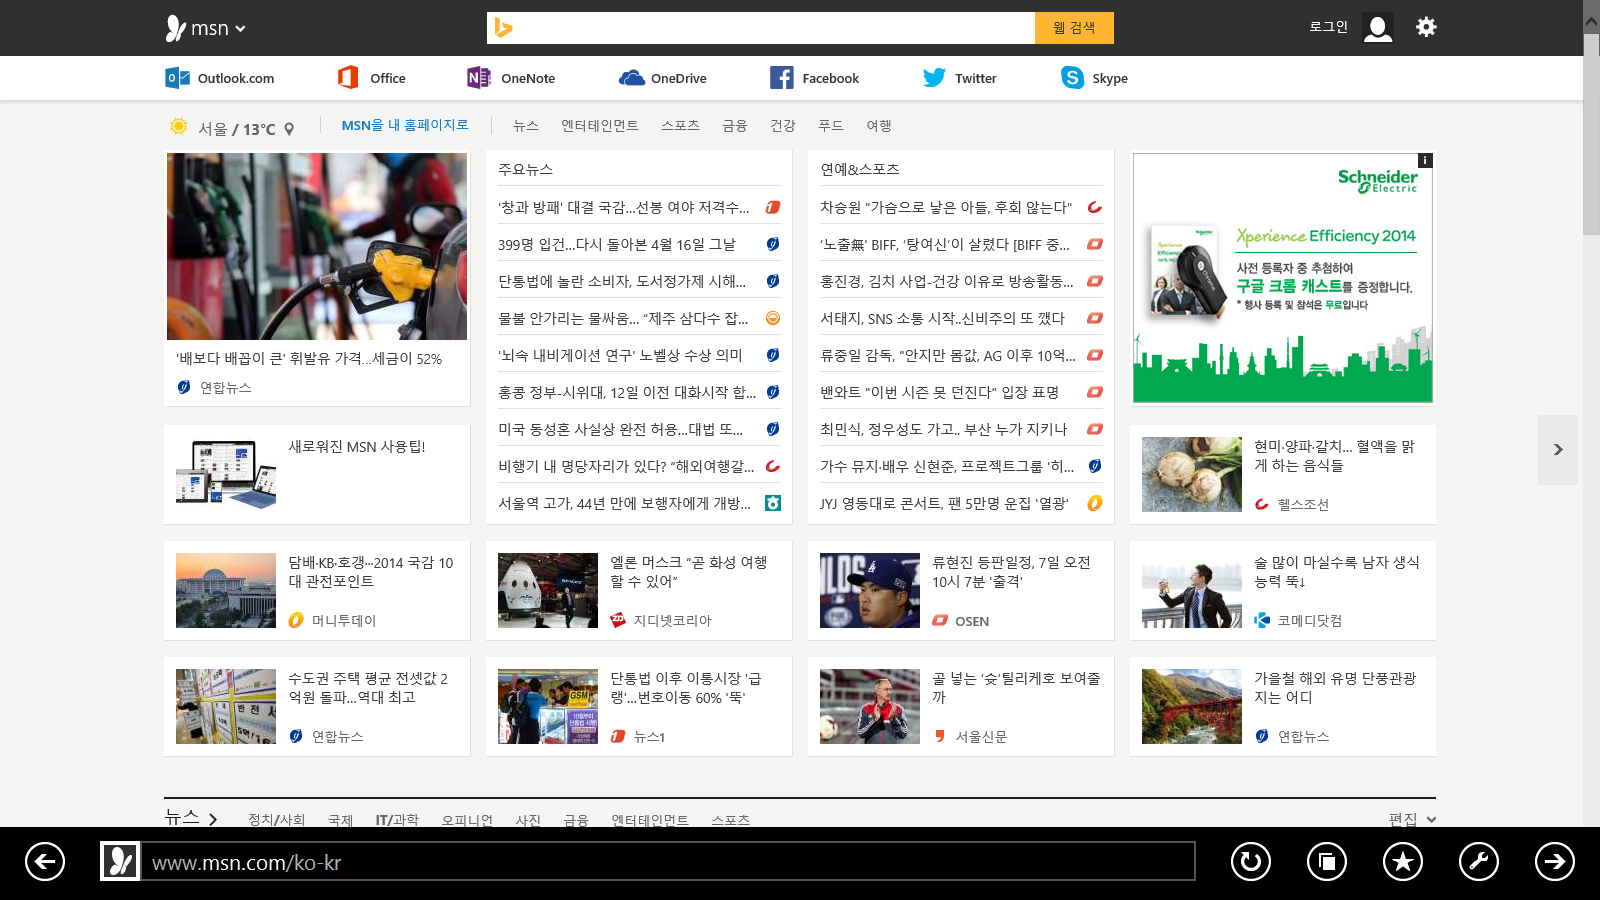Open the 금융 nav tab

(735, 126)
